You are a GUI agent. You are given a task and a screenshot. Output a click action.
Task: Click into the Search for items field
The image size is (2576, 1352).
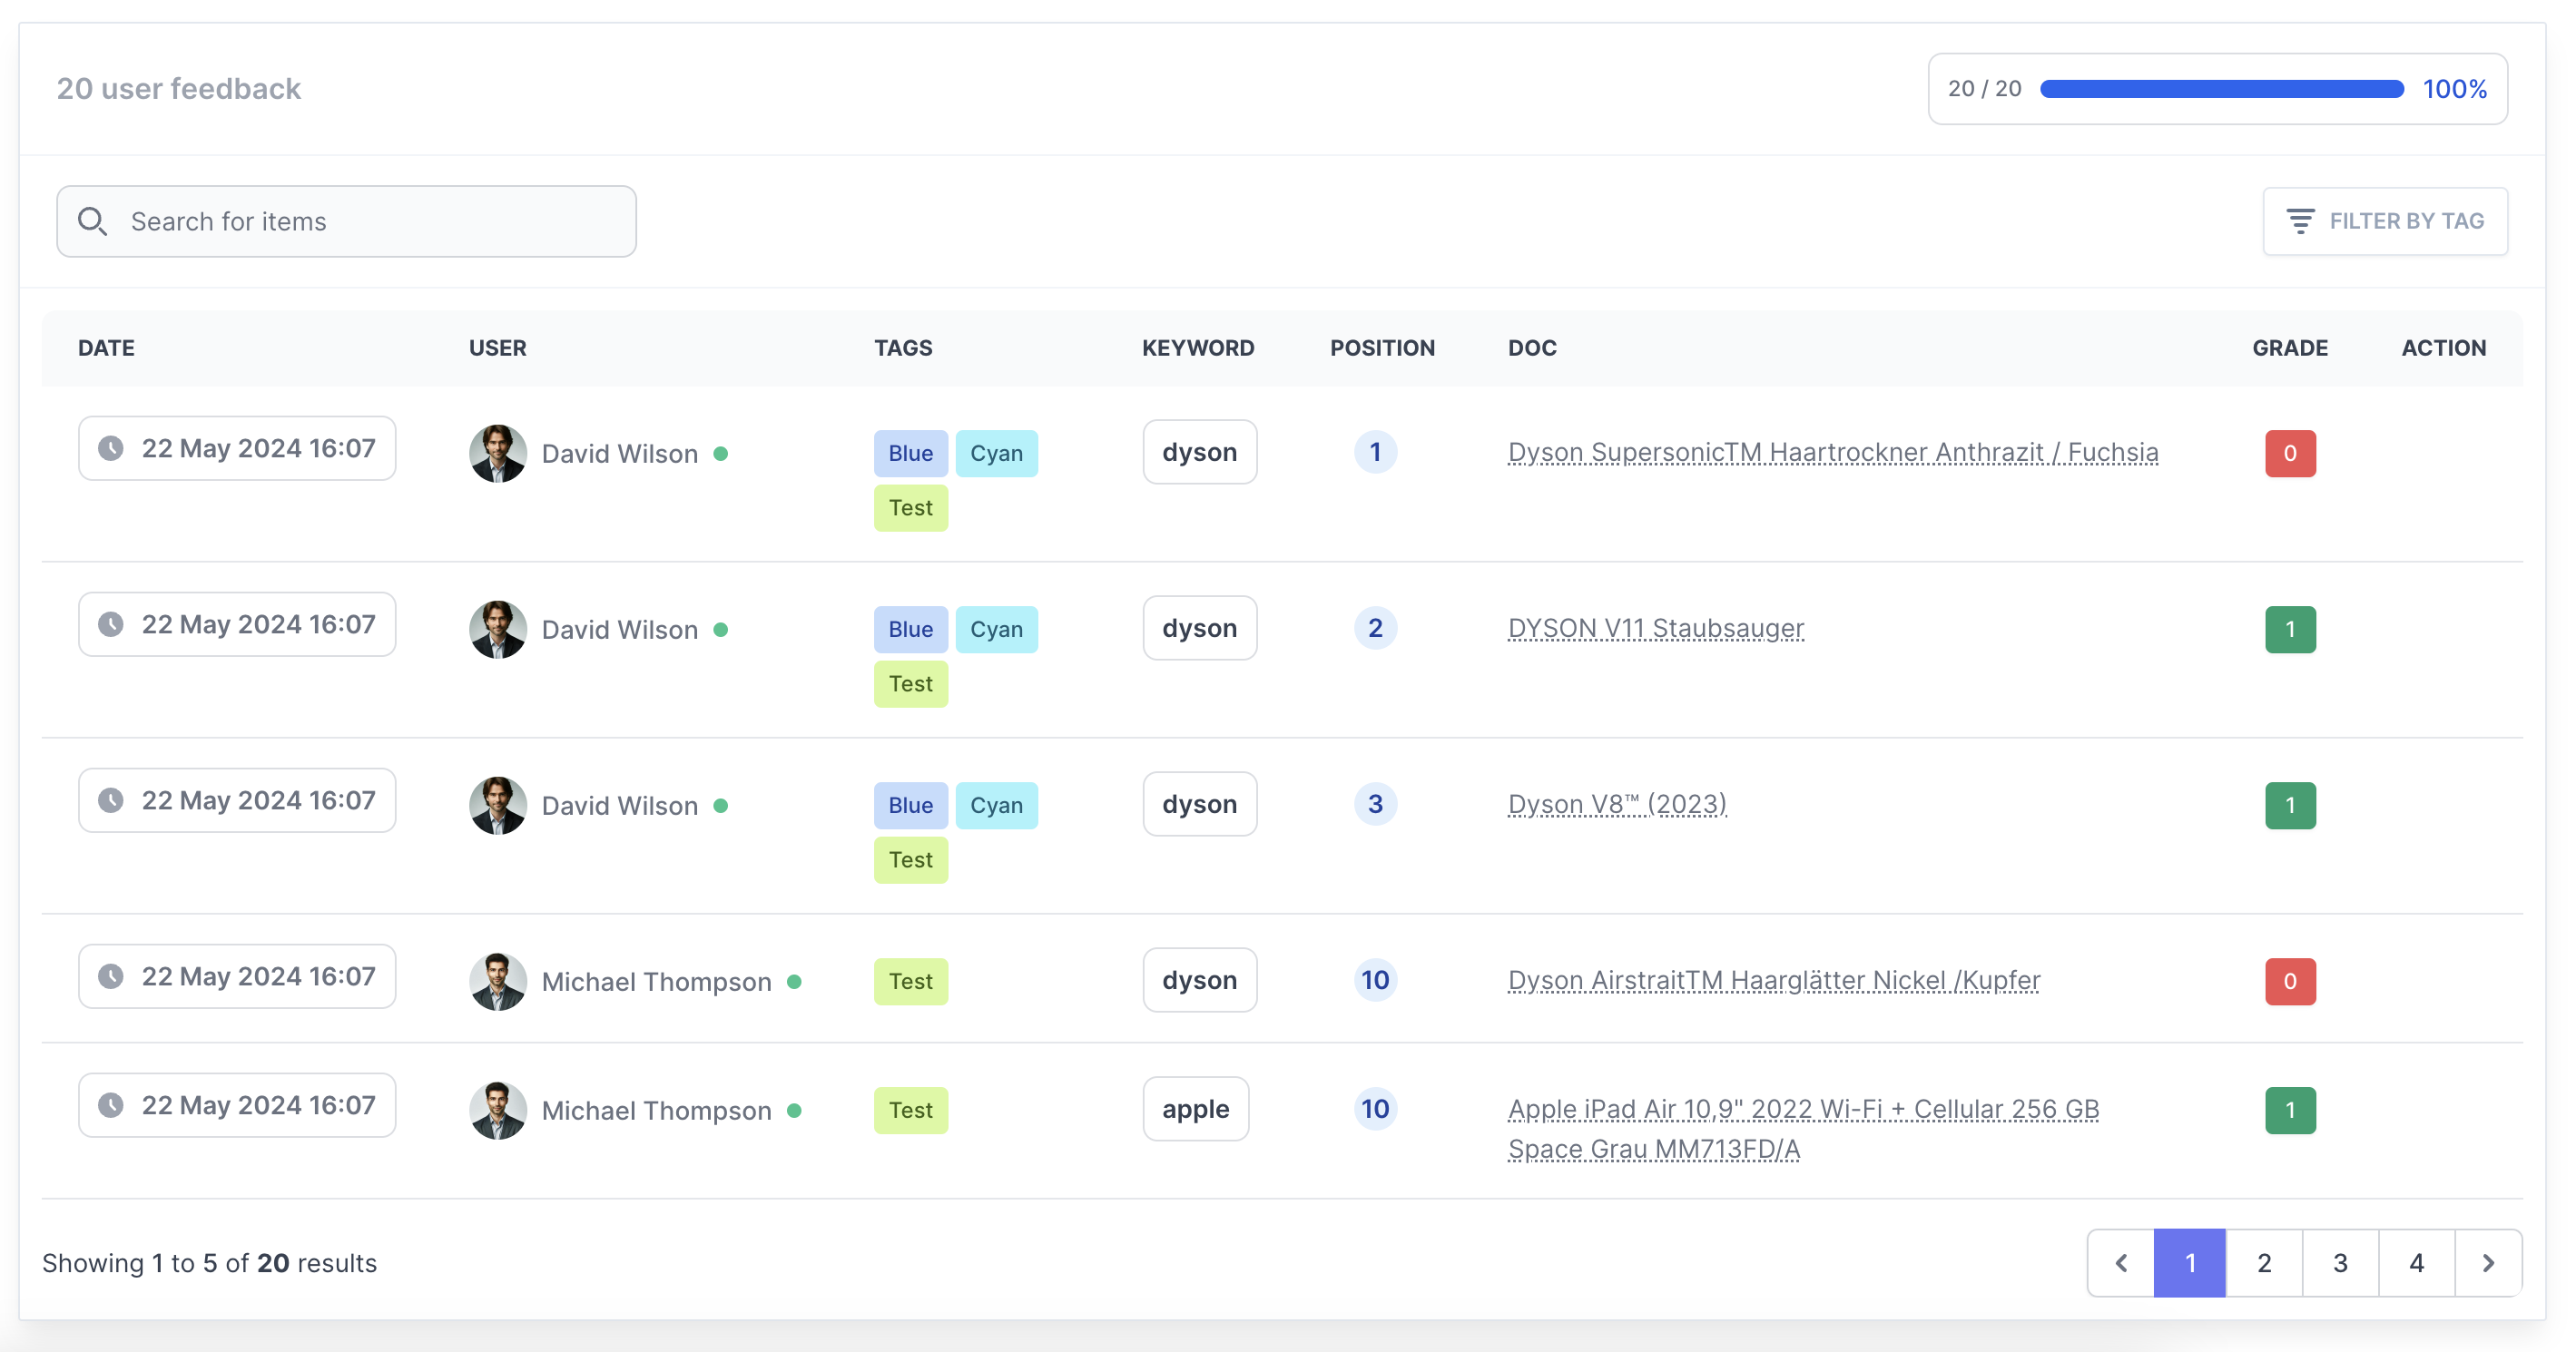pos(346,220)
